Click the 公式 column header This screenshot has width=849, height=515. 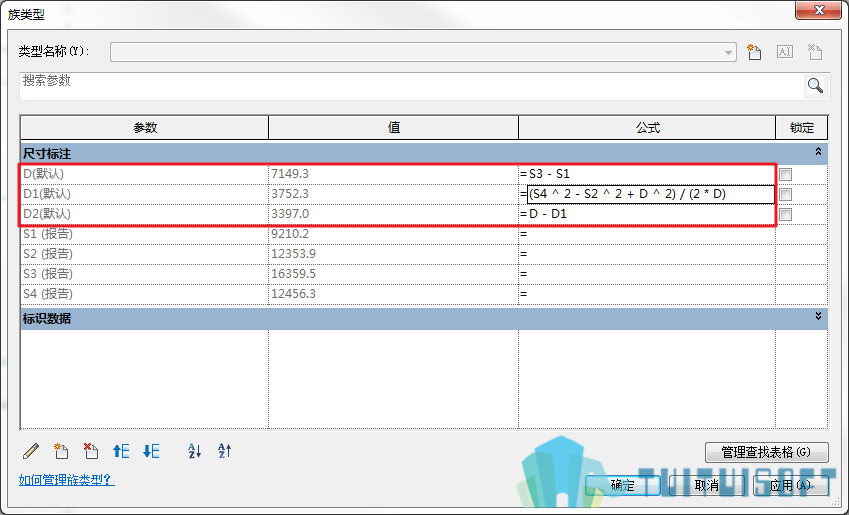pyautogui.click(x=647, y=128)
